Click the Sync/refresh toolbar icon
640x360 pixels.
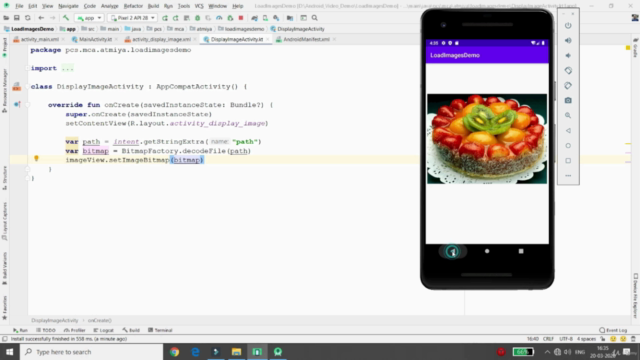(28, 18)
